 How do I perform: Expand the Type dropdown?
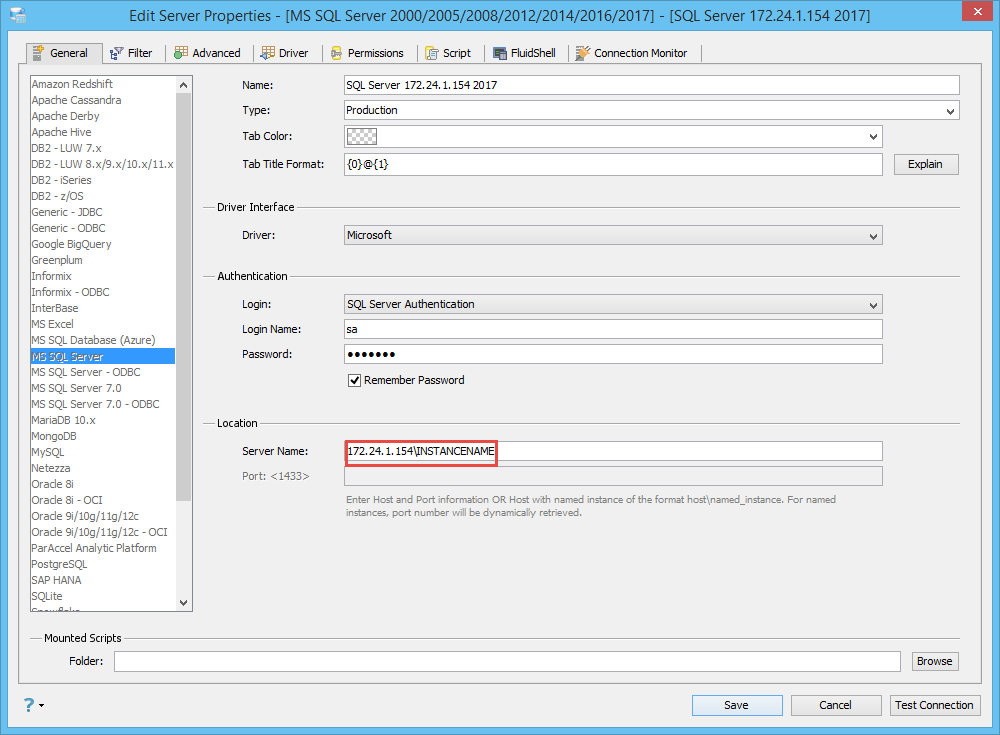[x=950, y=111]
